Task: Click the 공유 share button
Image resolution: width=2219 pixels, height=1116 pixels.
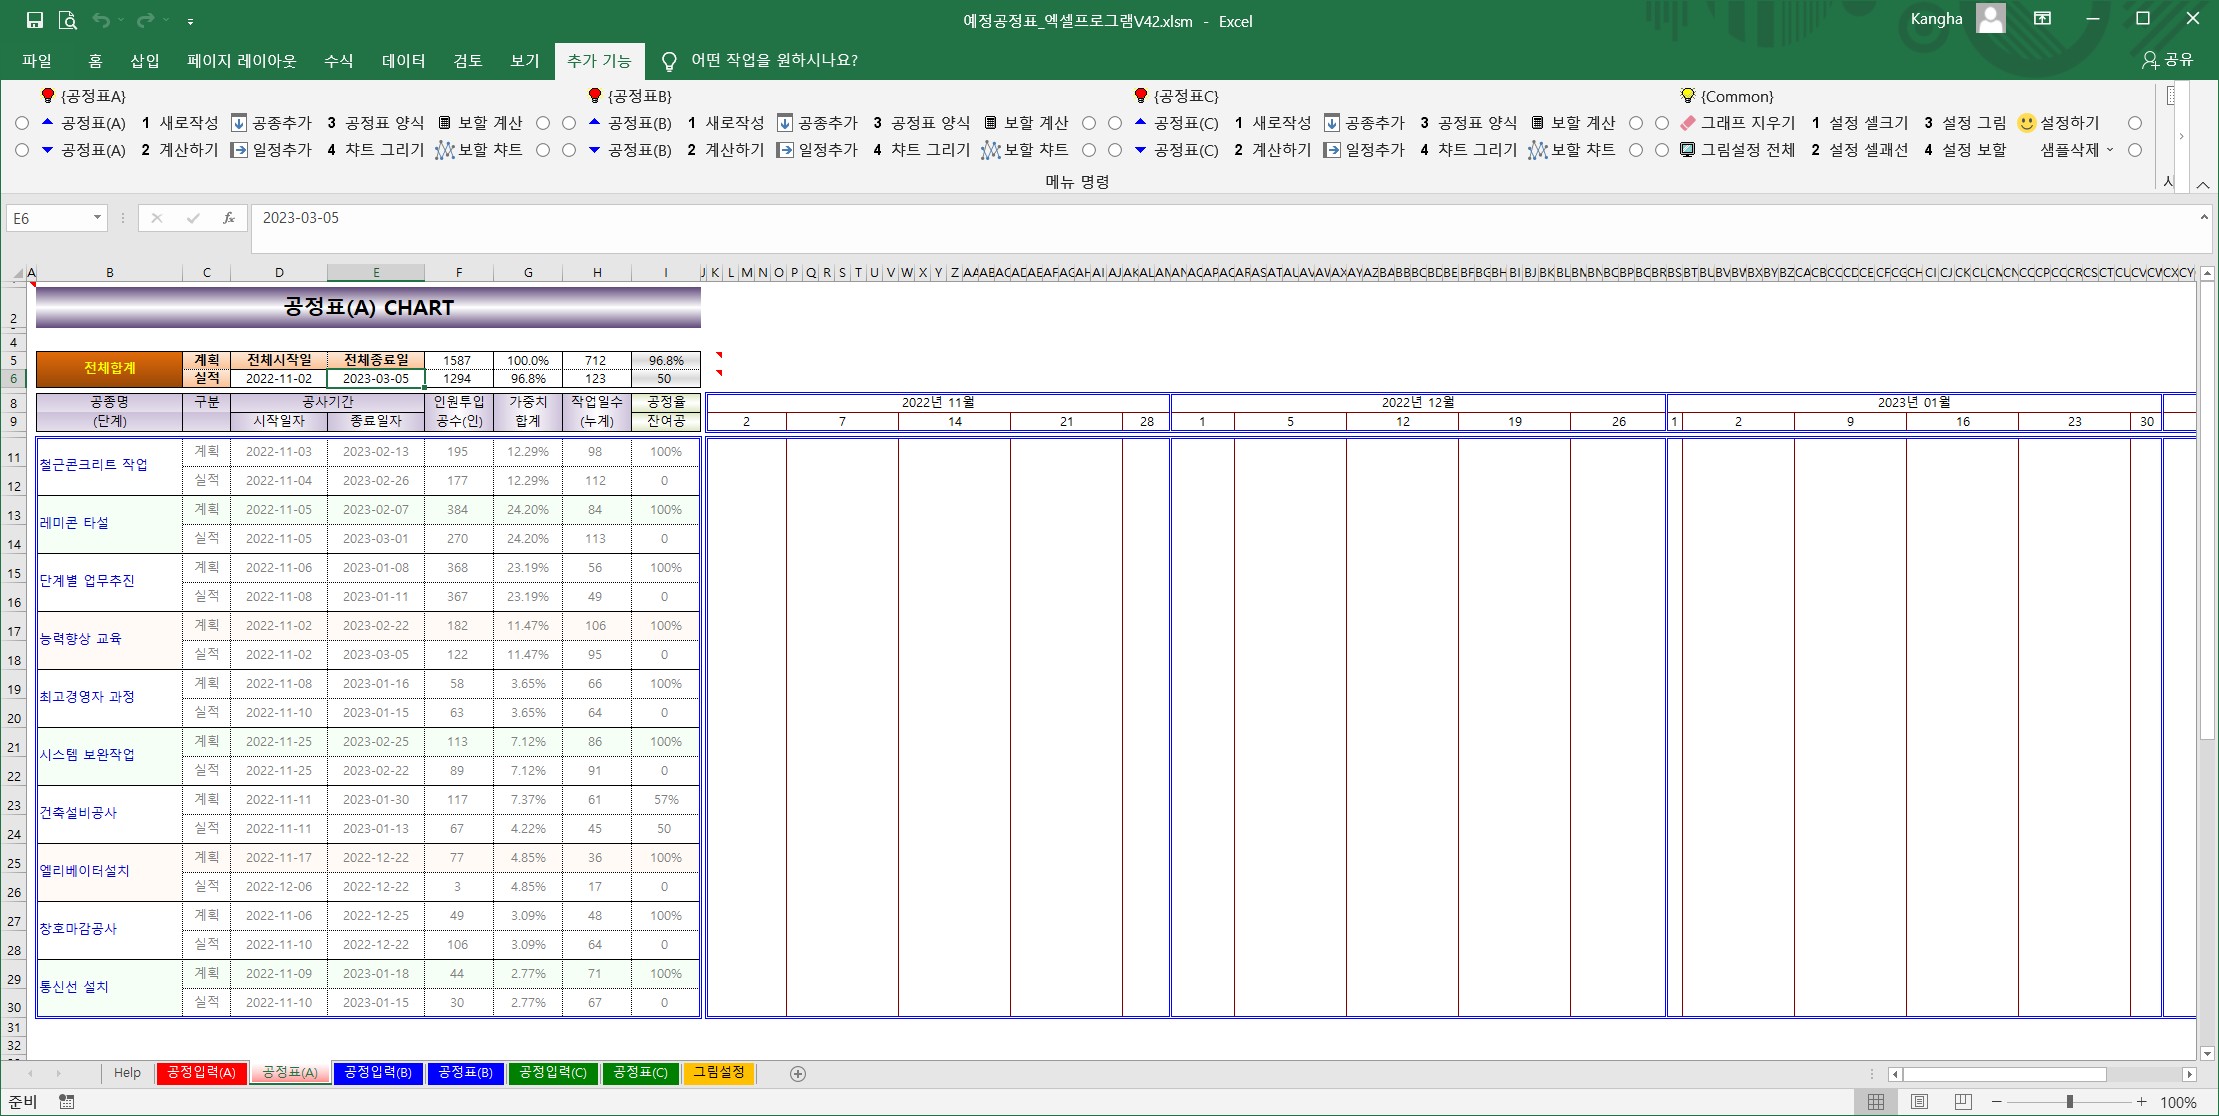Action: coord(2167,60)
